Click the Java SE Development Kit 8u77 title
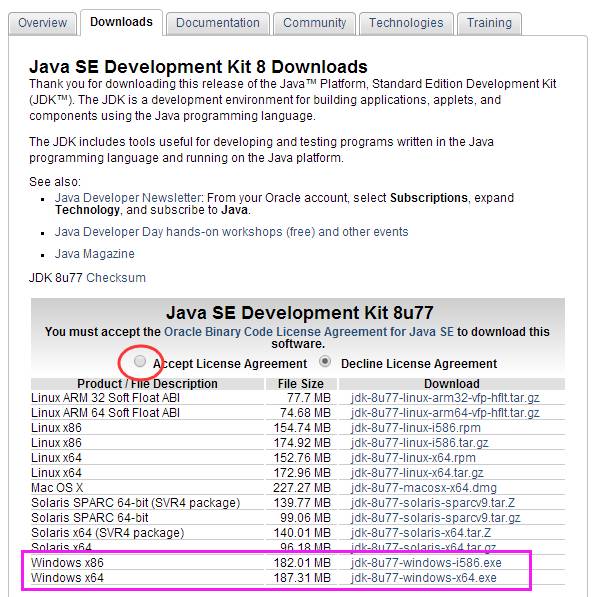602x597 pixels. click(x=300, y=313)
